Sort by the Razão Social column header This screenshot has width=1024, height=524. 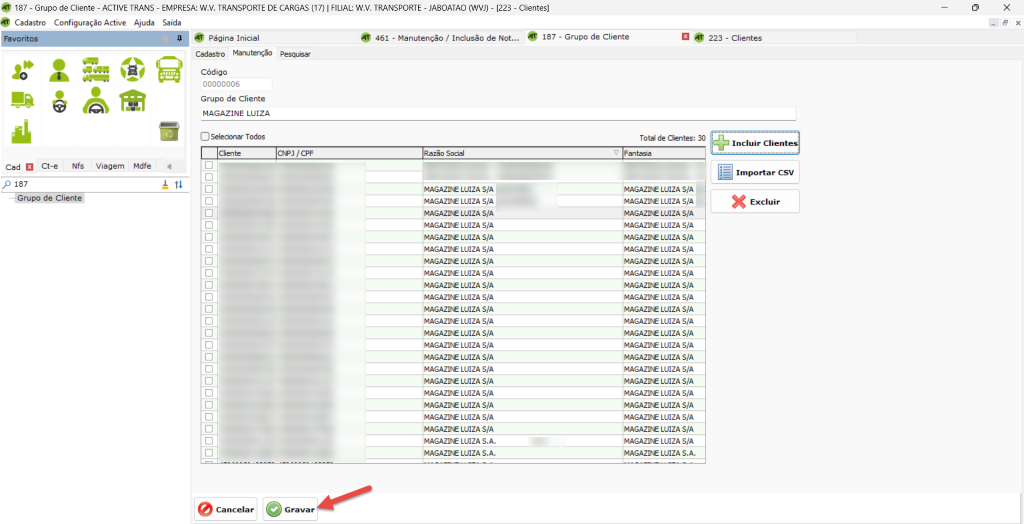click(522, 153)
